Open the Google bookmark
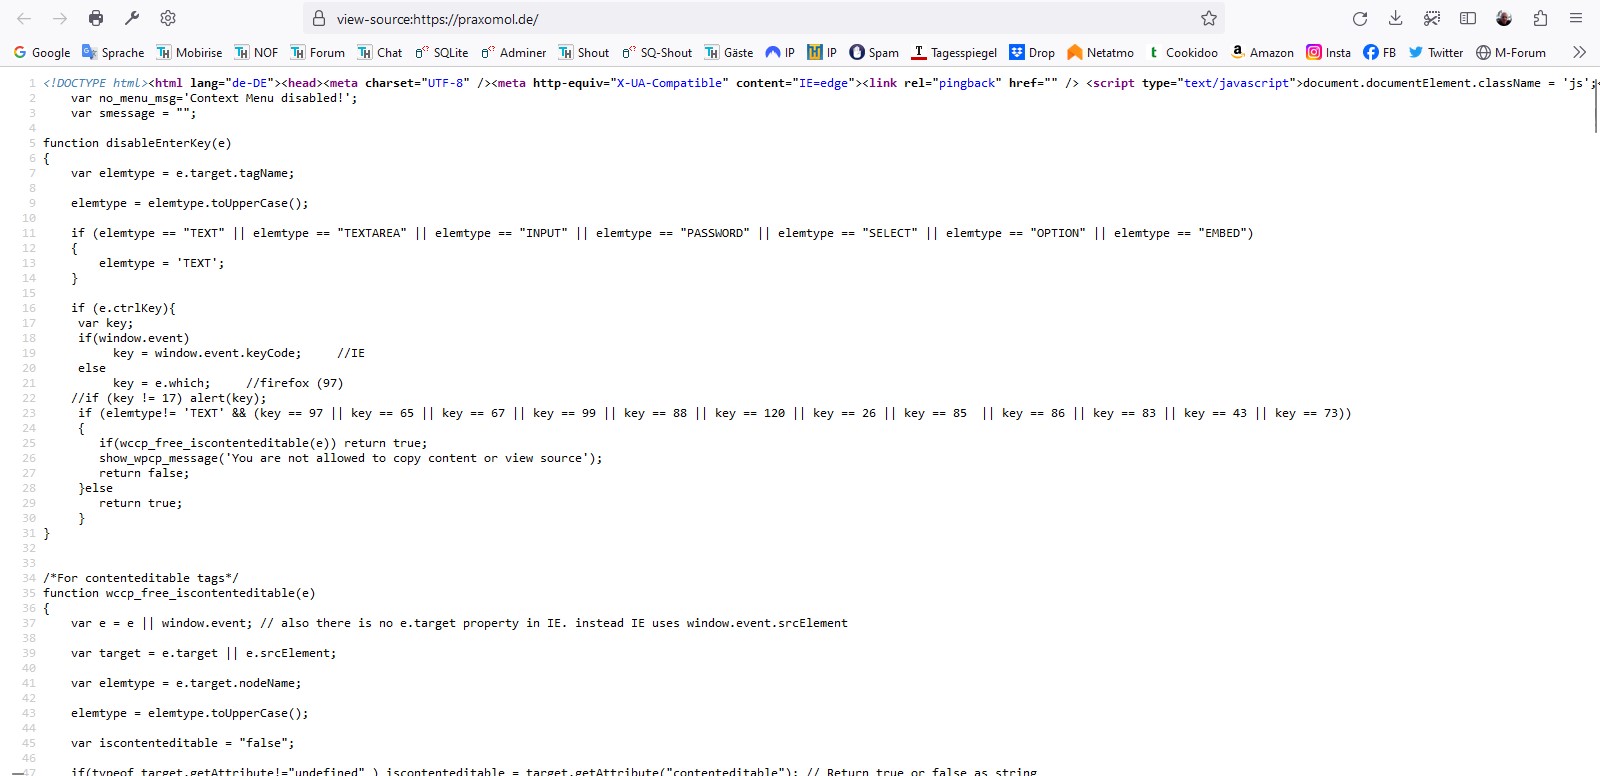The width and height of the screenshot is (1600, 776). tap(41, 52)
